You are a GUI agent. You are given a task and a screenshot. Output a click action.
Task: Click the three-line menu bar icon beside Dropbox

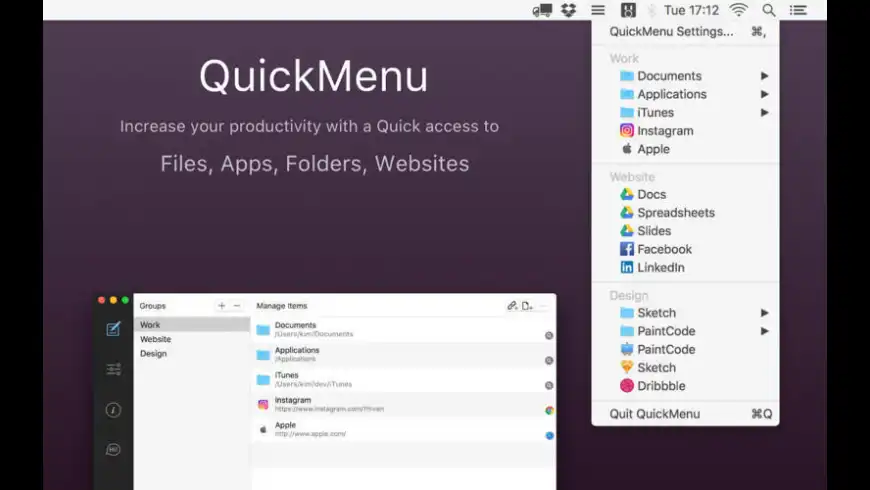(x=598, y=10)
